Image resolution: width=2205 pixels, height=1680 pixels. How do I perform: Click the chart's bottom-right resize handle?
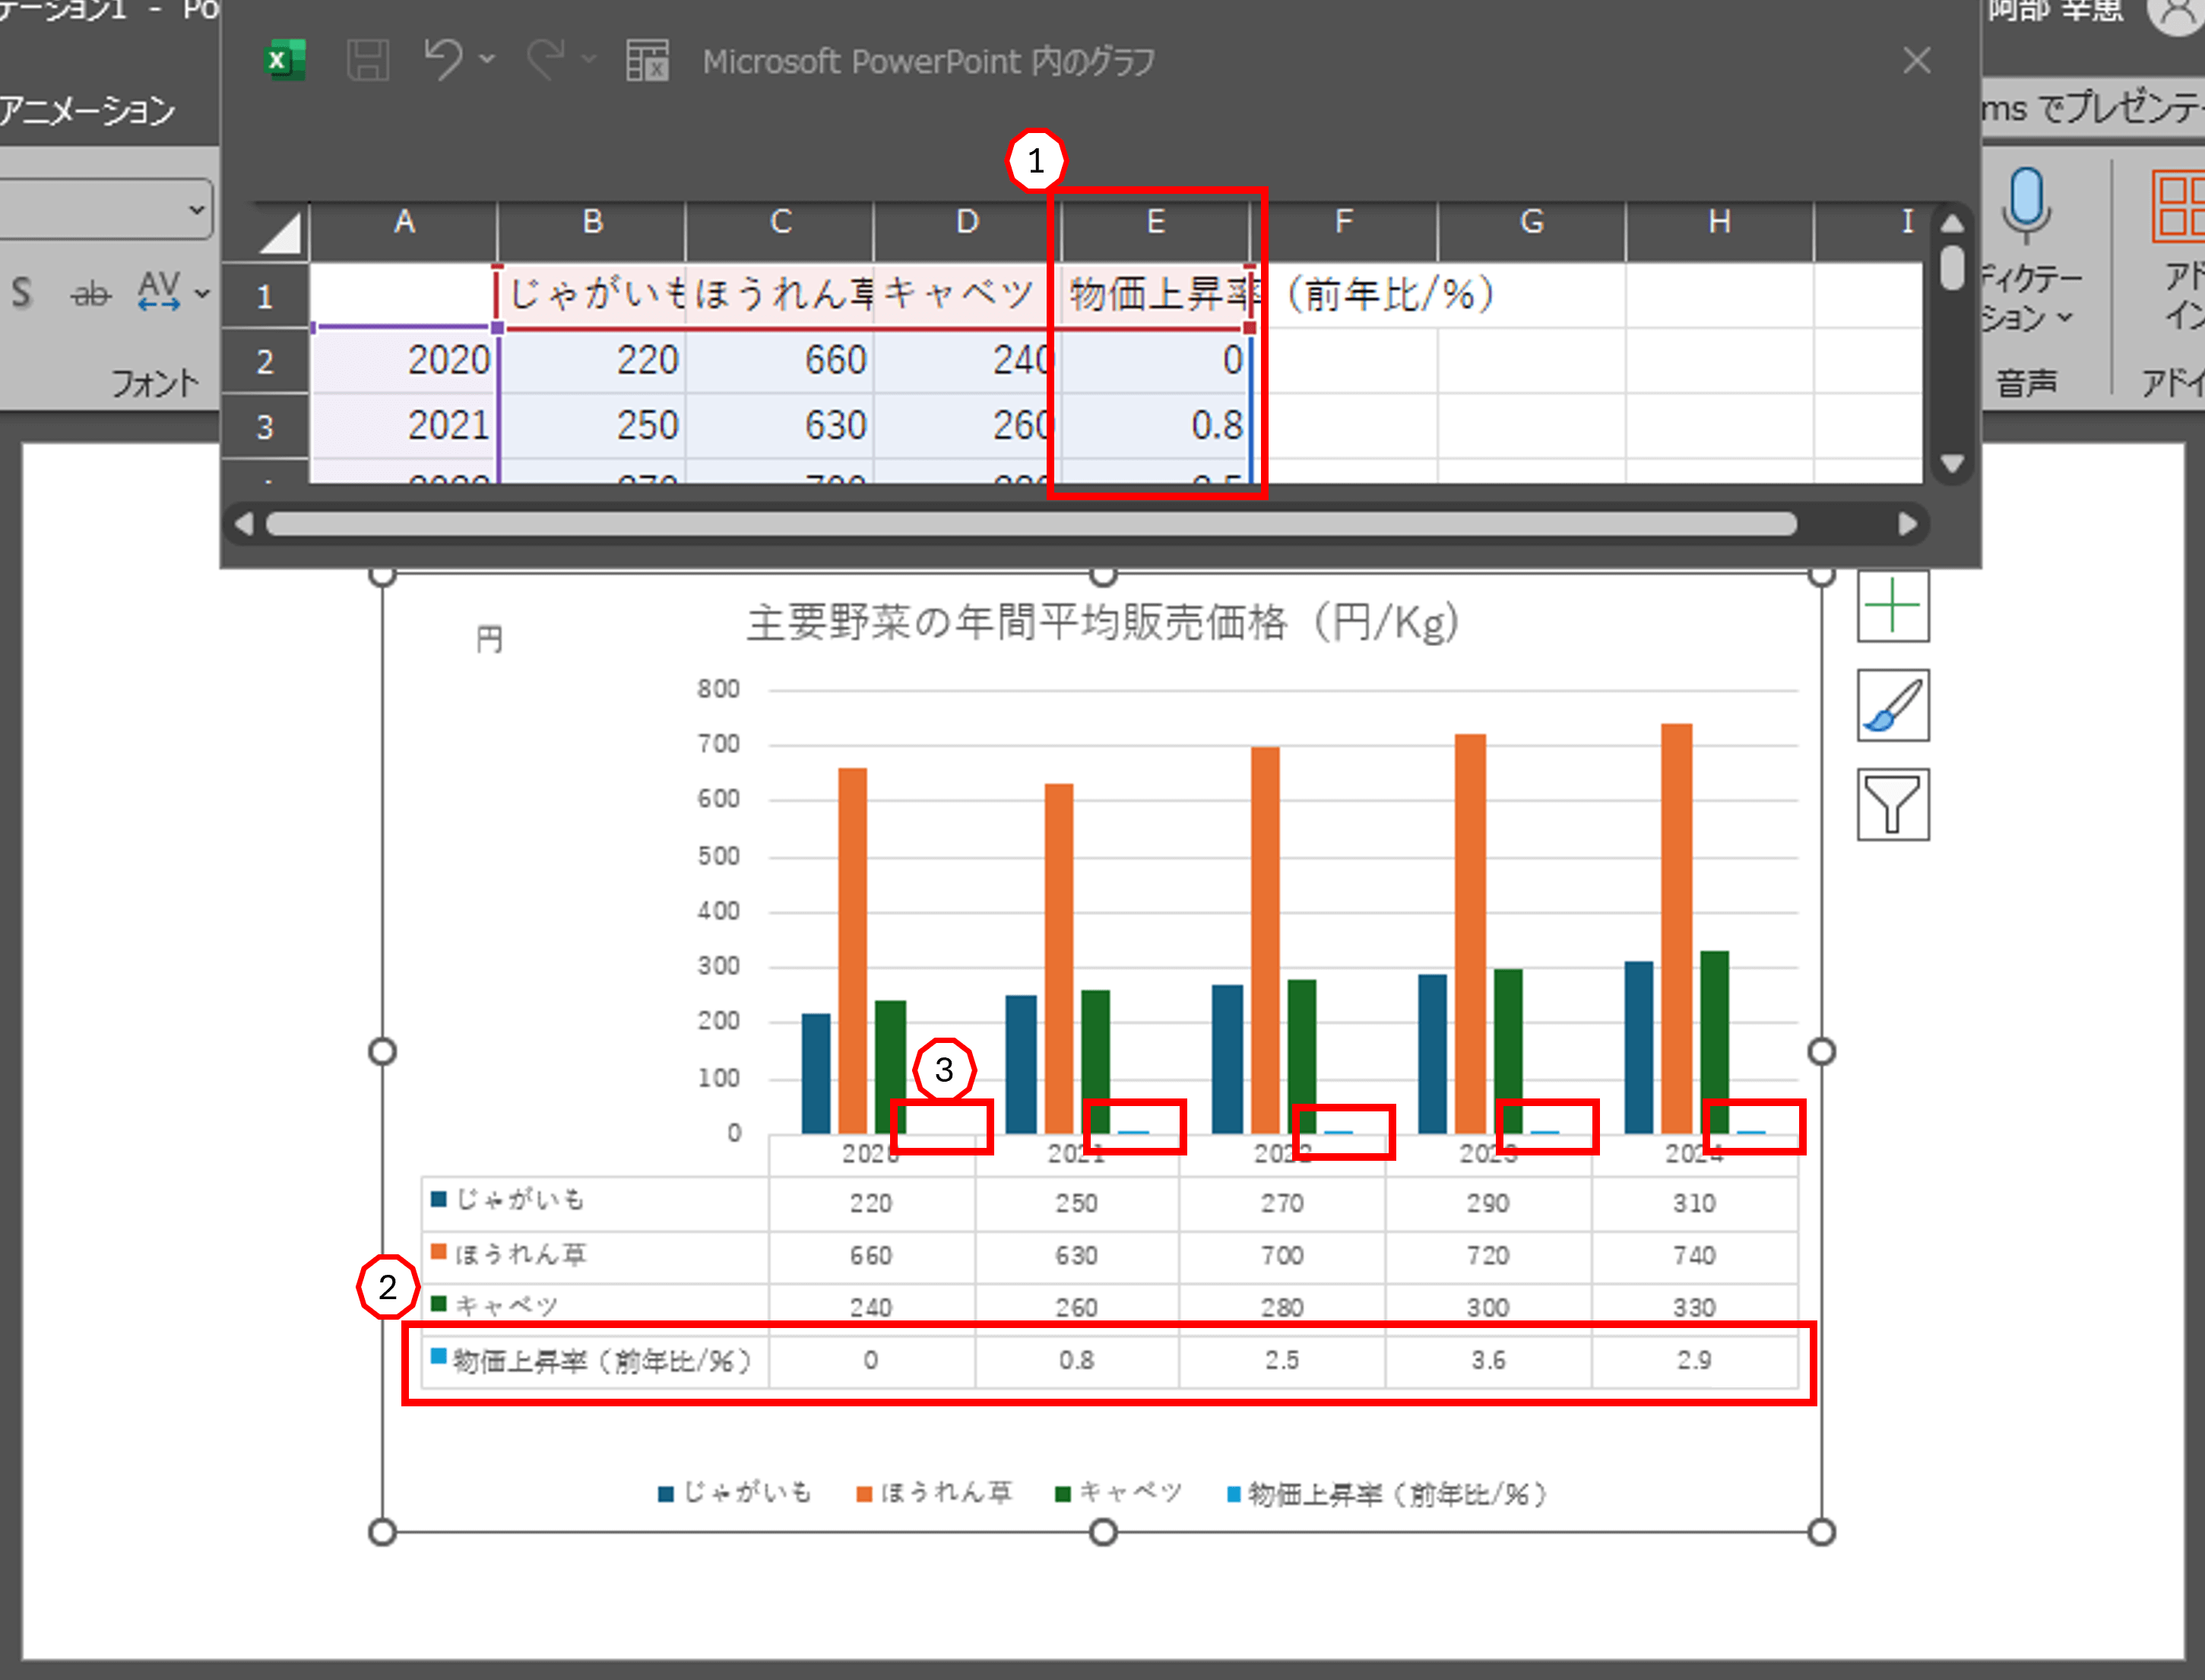click(1821, 1532)
